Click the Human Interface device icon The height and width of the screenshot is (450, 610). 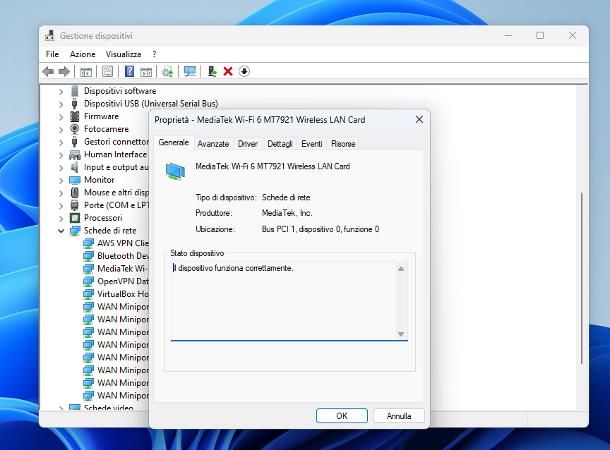point(75,155)
